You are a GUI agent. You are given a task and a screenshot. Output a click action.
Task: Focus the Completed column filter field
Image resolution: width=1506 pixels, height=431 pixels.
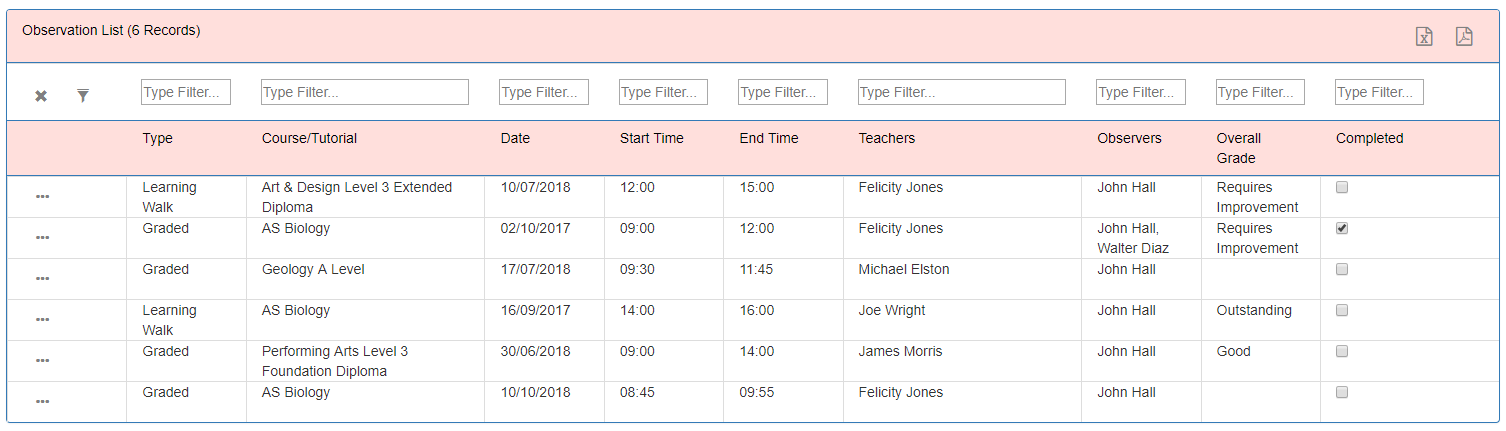coord(1379,92)
